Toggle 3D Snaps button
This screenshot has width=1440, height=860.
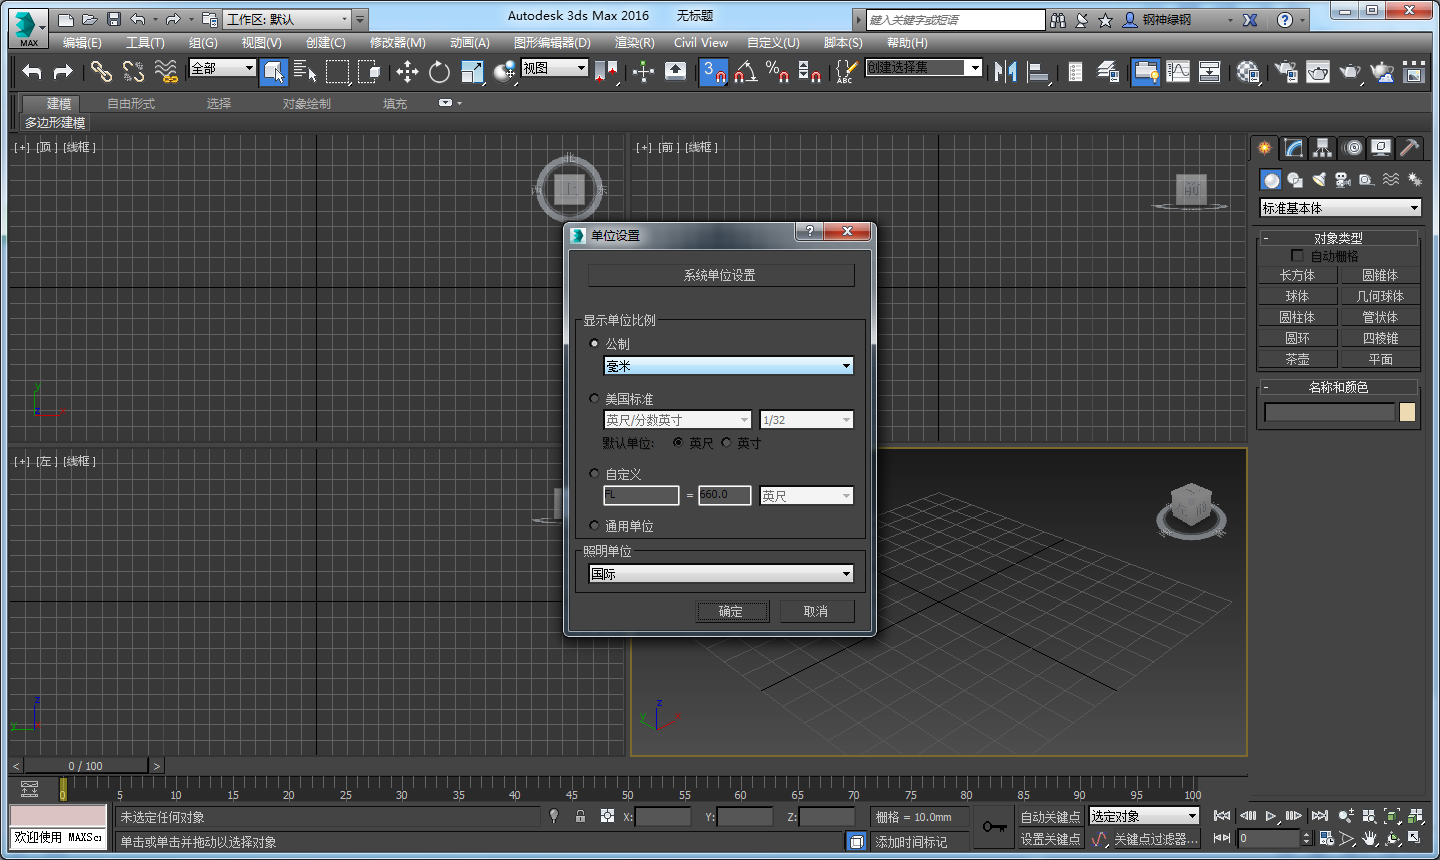(713, 71)
